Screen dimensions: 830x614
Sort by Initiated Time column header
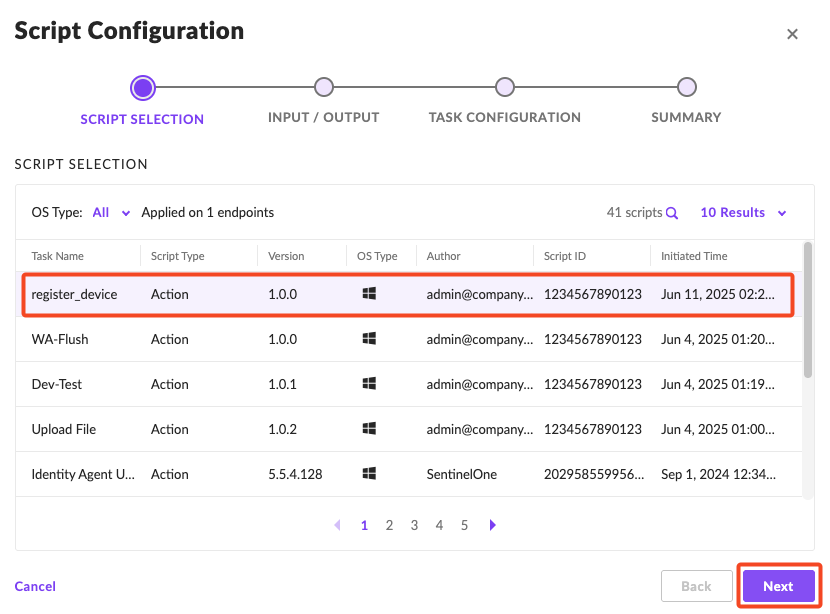click(x=694, y=256)
